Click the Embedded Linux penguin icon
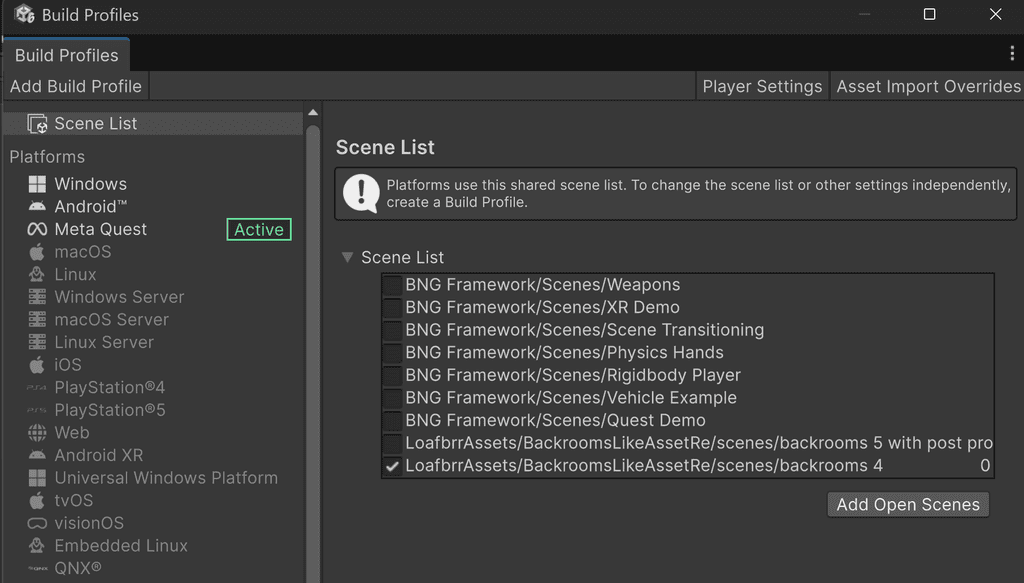This screenshot has width=1024, height=583. [x=37, y=545]
